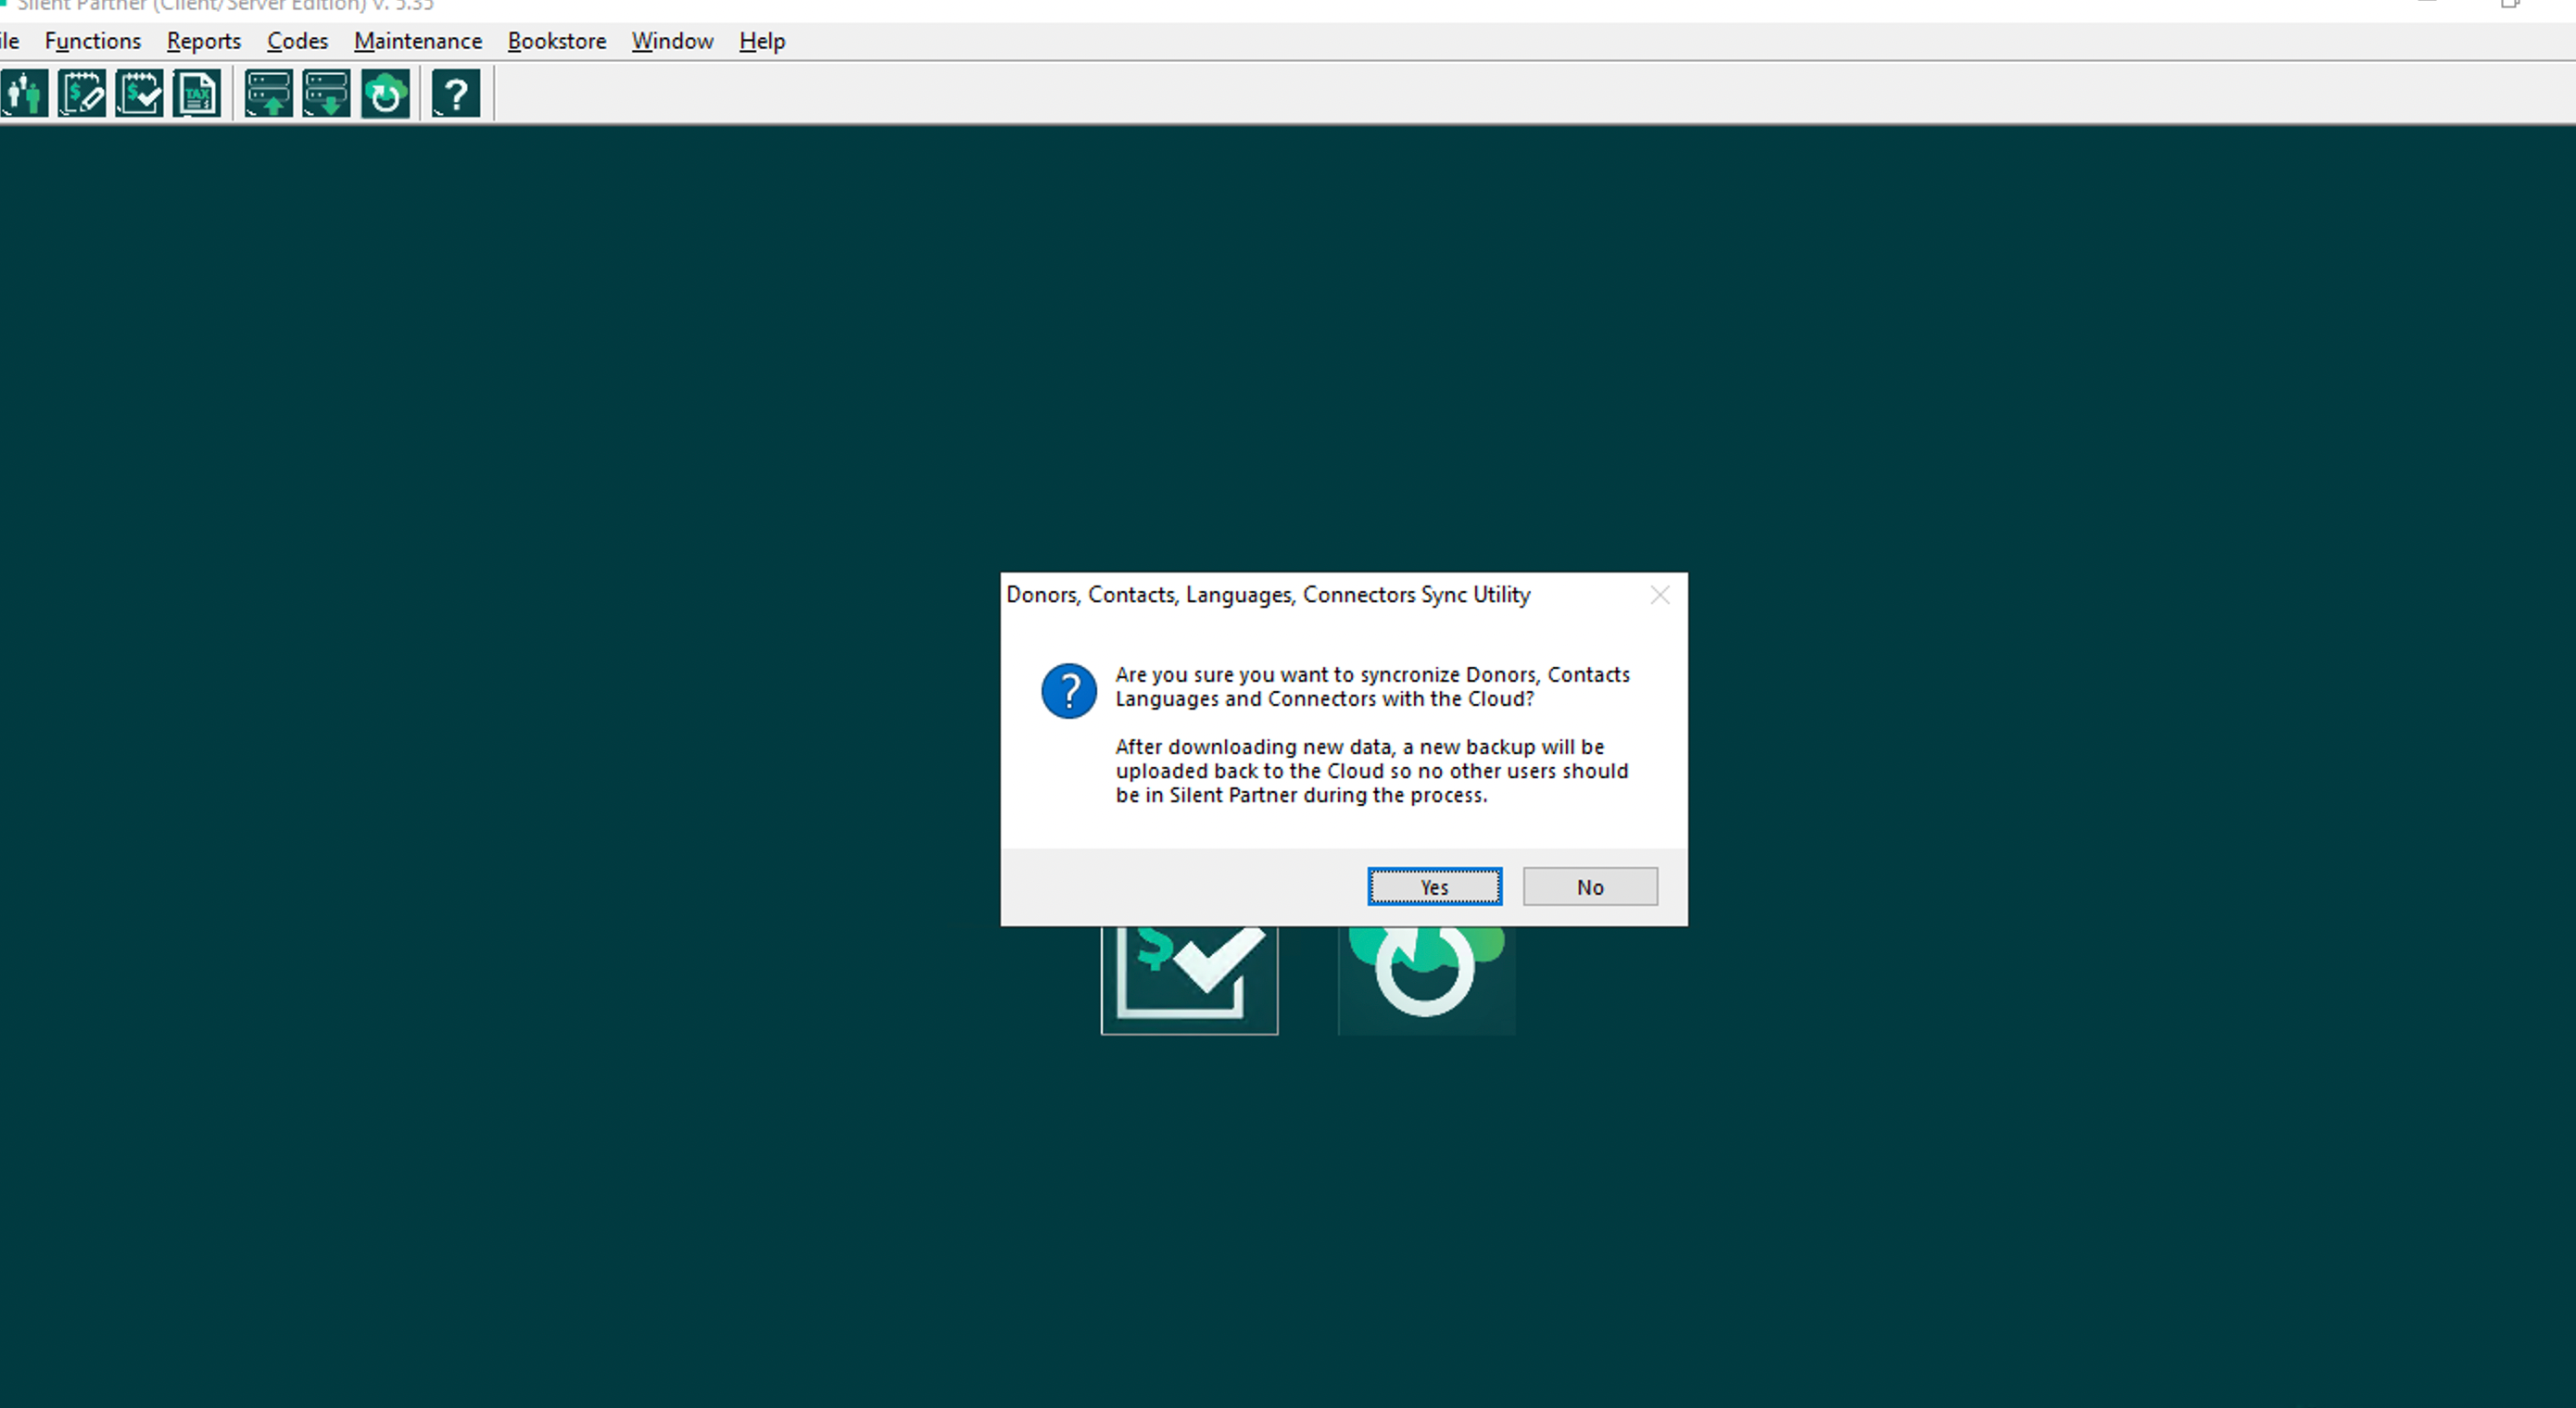
Task: Open the Bookstore menu
Action: pos(557,41)
